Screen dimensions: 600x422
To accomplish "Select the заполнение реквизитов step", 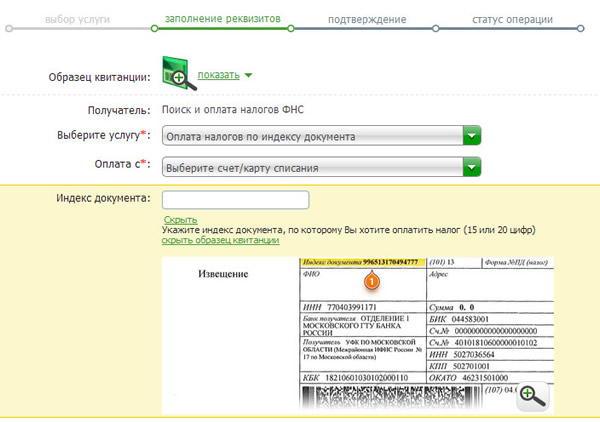I will pos(220,19).
